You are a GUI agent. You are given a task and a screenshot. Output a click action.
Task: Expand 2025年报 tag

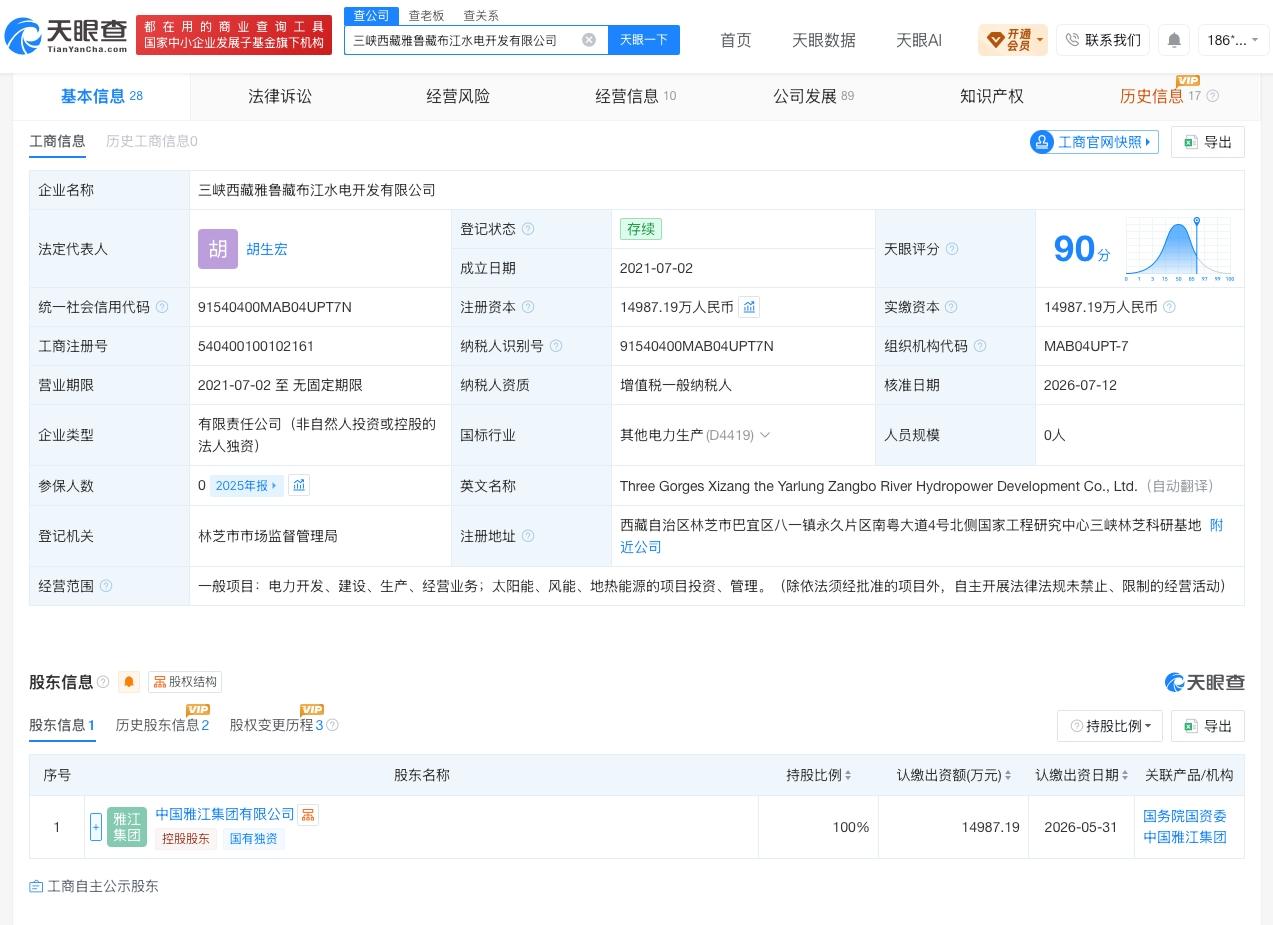[x=246, y=485]
